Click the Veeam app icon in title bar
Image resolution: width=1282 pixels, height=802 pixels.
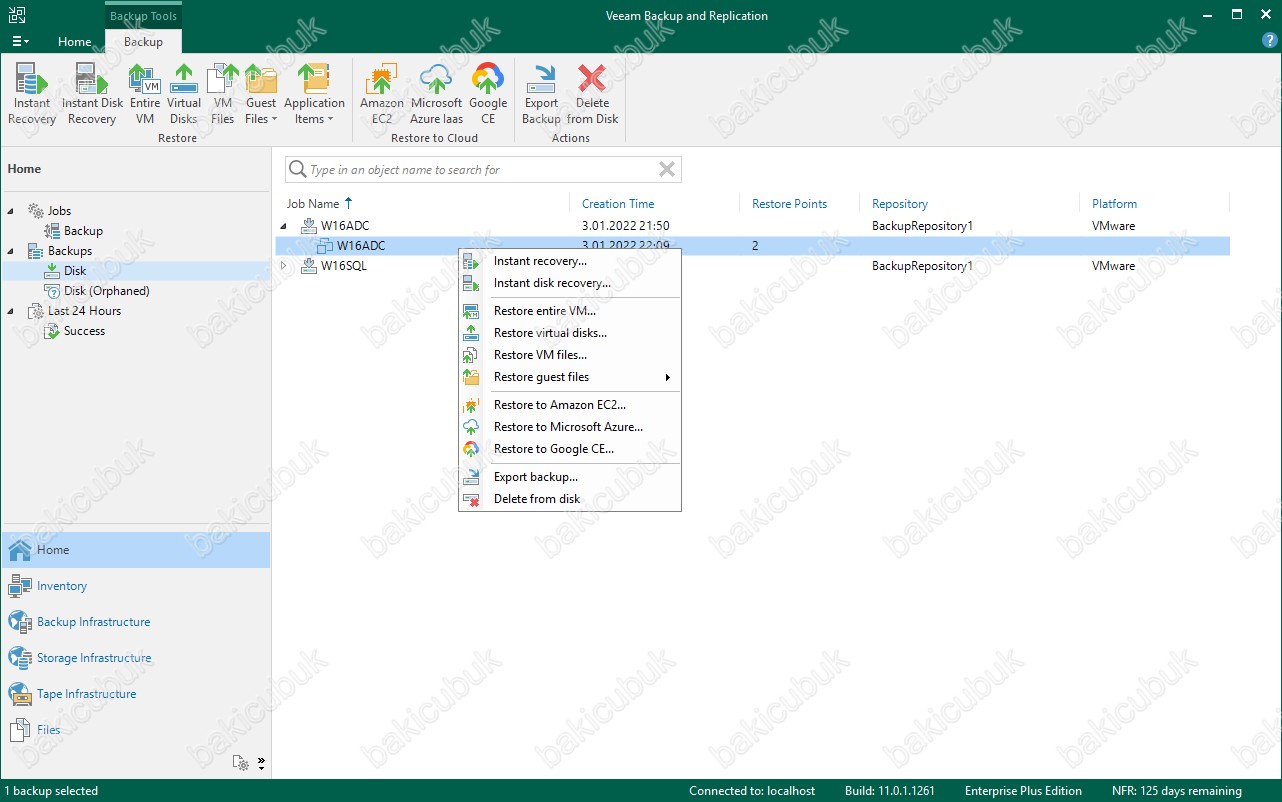tap(17, 15)
